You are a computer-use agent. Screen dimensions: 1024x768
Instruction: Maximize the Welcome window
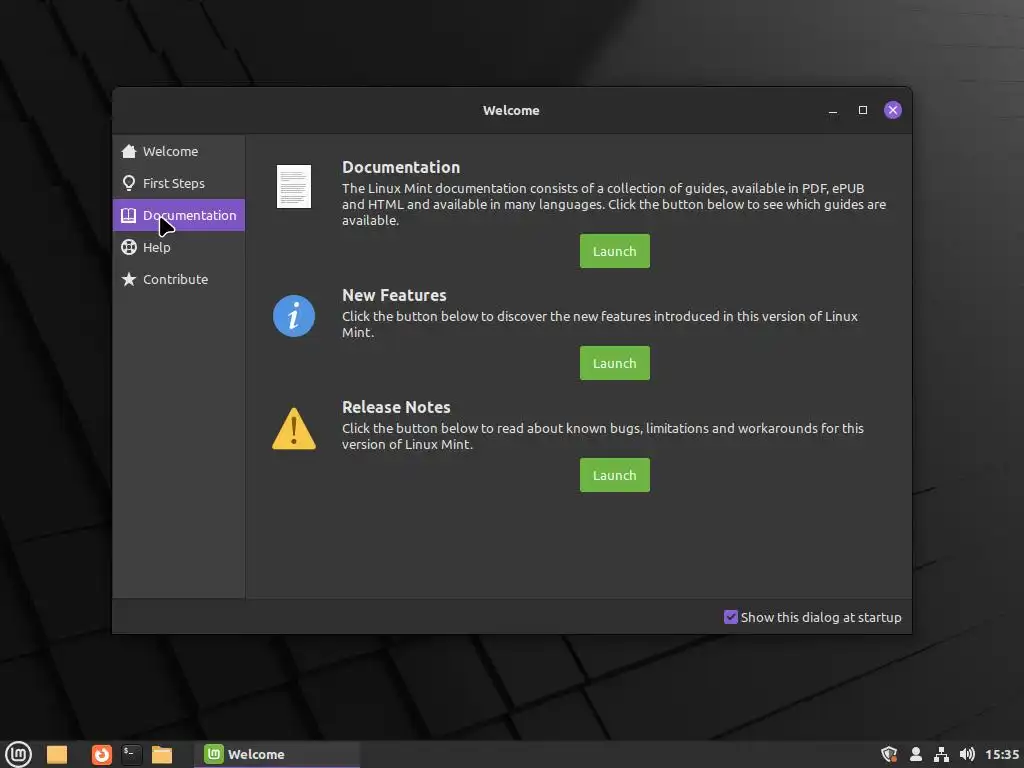click(863, 110)
